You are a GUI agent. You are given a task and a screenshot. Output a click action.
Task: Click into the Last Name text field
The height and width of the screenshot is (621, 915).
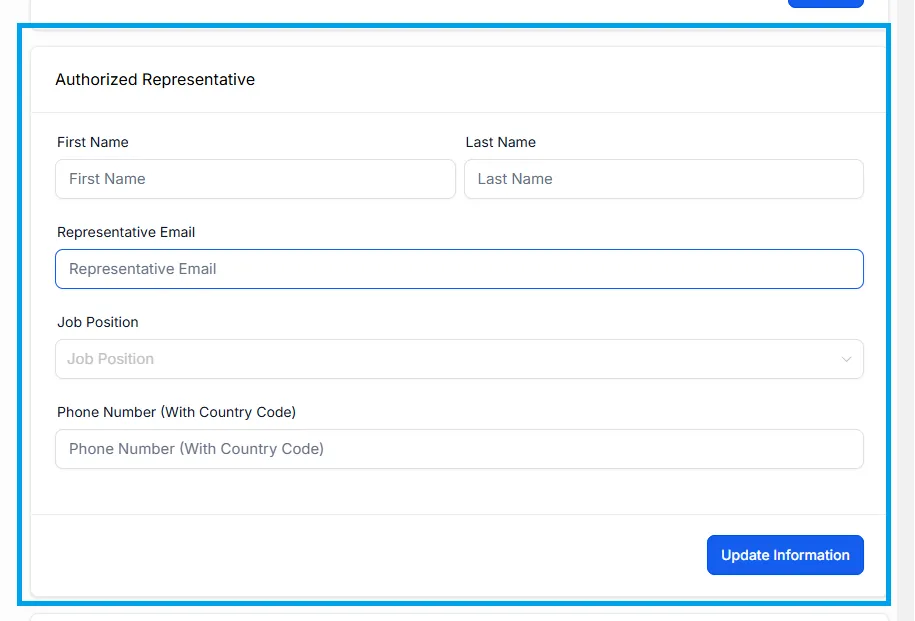click(663, 179)
